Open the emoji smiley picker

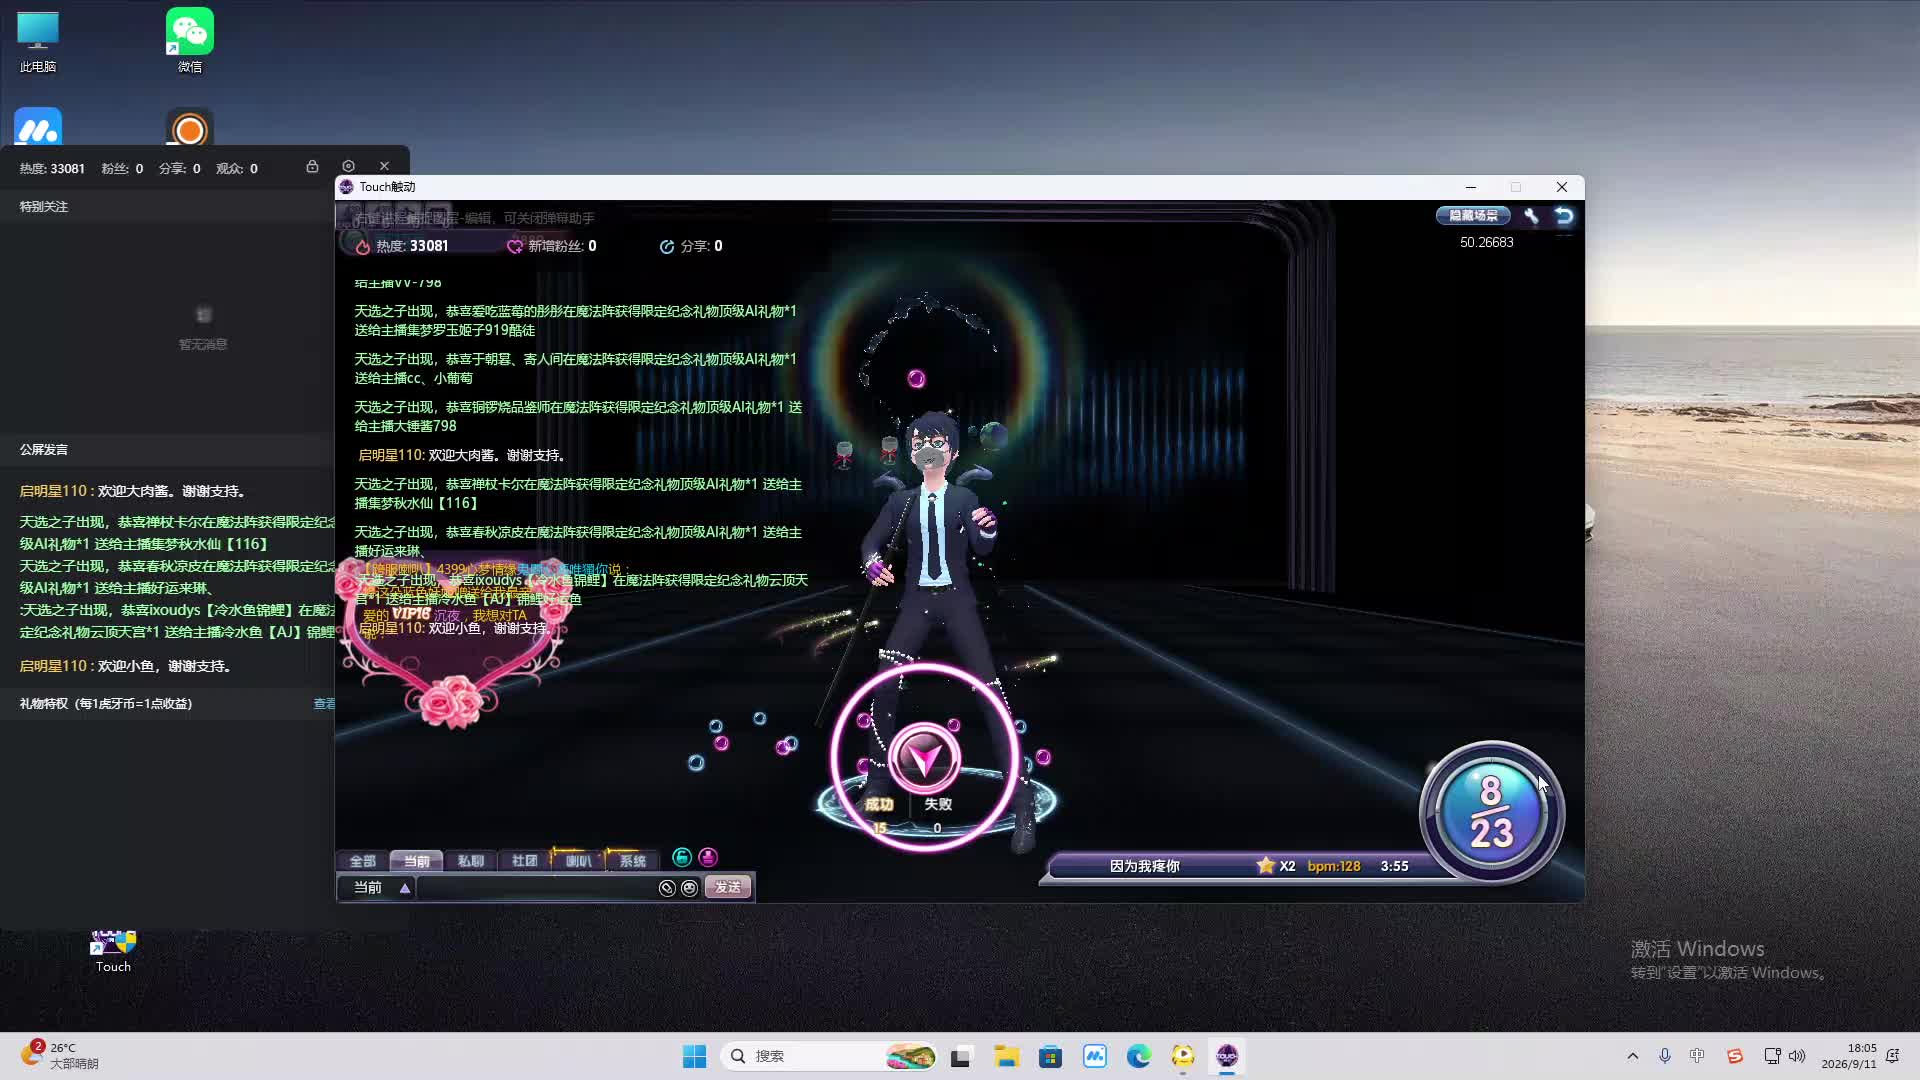[689, 888]
